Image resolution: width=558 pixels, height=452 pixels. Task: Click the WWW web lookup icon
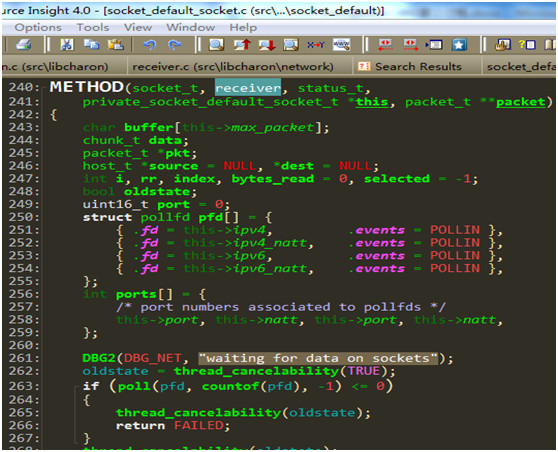[x=341, y=45]
